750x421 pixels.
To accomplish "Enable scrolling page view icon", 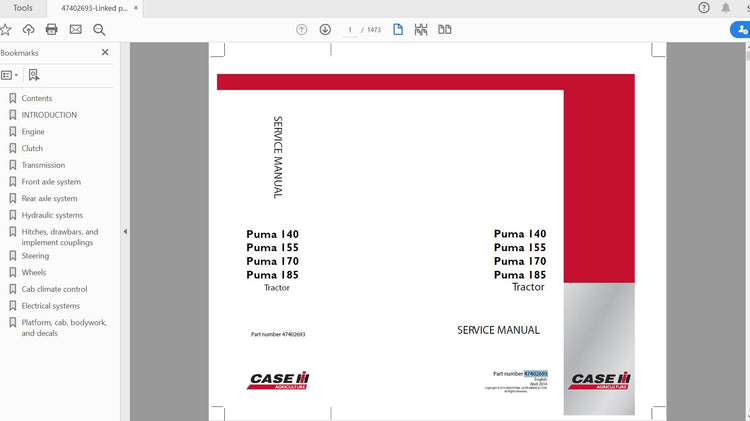I will point(421,30).
